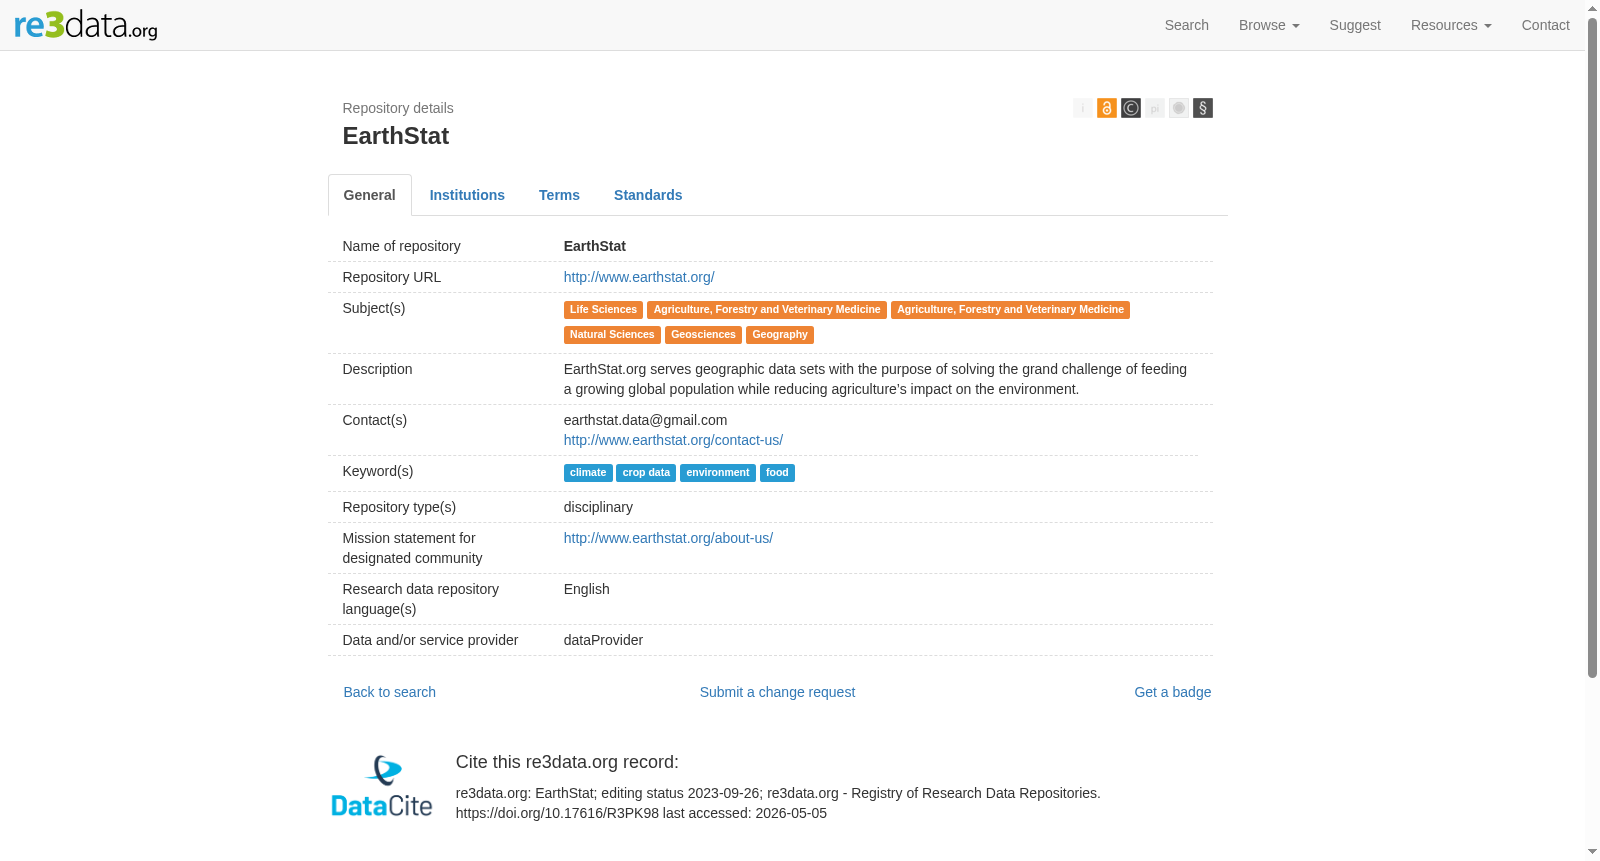This screenshot has width=1600, height=861.
Task: Switch to the Terms tab
Action: (x=559, y=195)
